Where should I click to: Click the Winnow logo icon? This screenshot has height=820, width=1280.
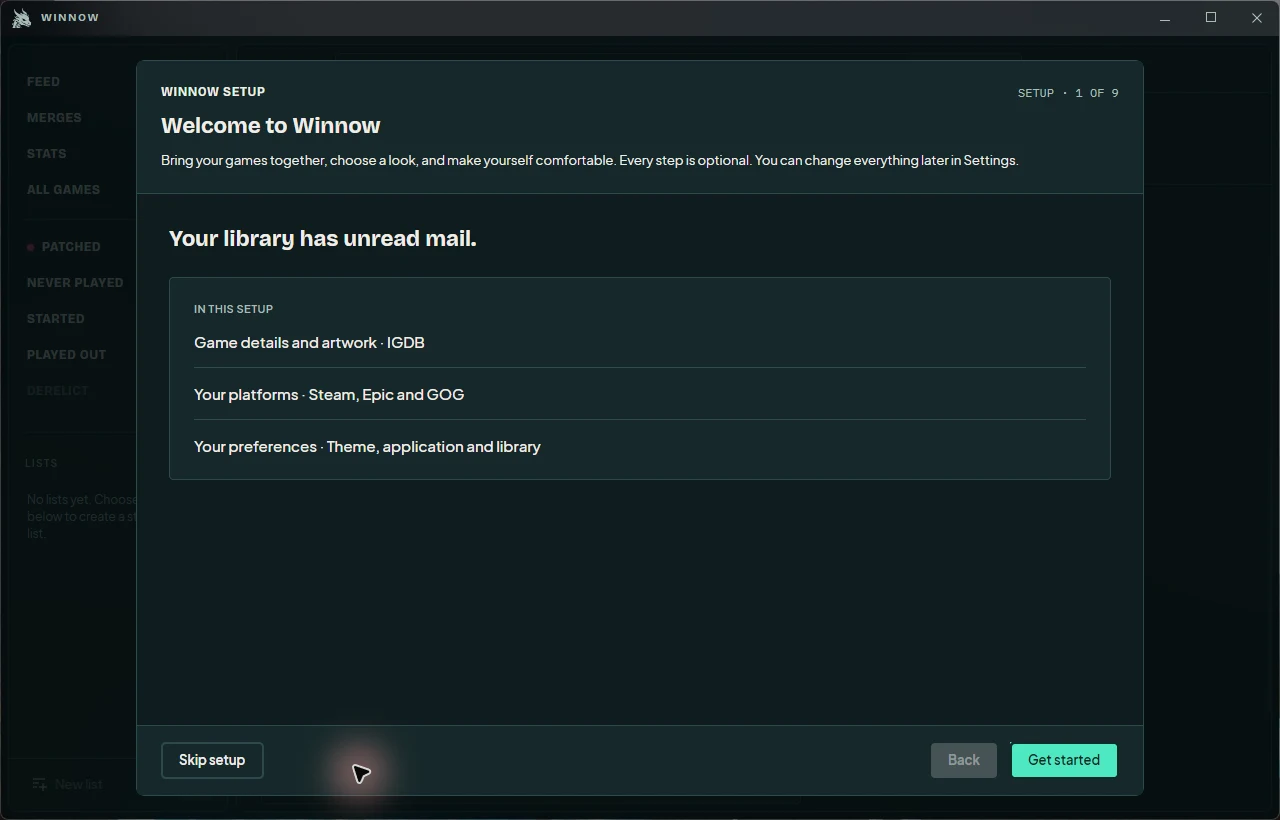(21, 18)
